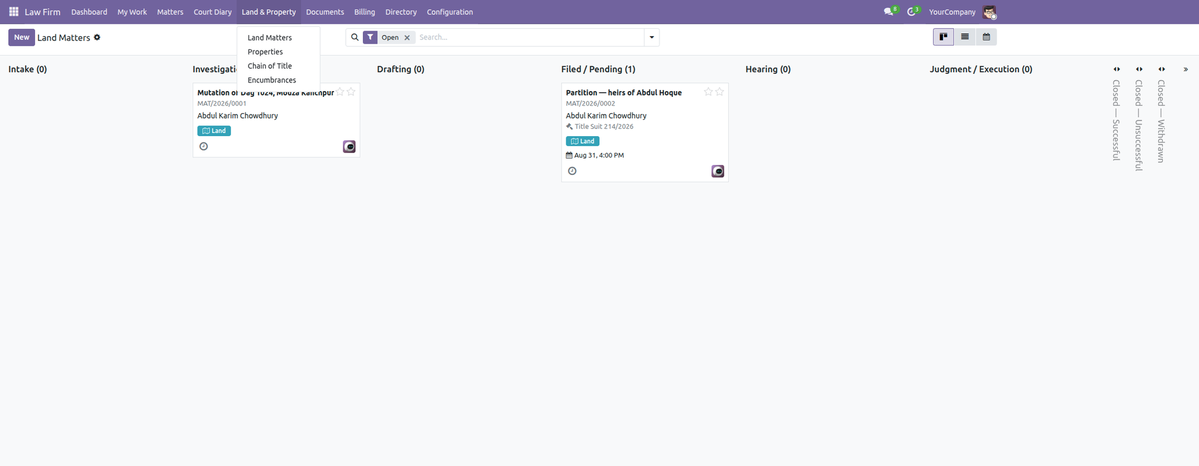This screenshot has width=1199, height=466.
Task: Click Abdul Karim Chowdhury on Partition card
Action: 606,116
